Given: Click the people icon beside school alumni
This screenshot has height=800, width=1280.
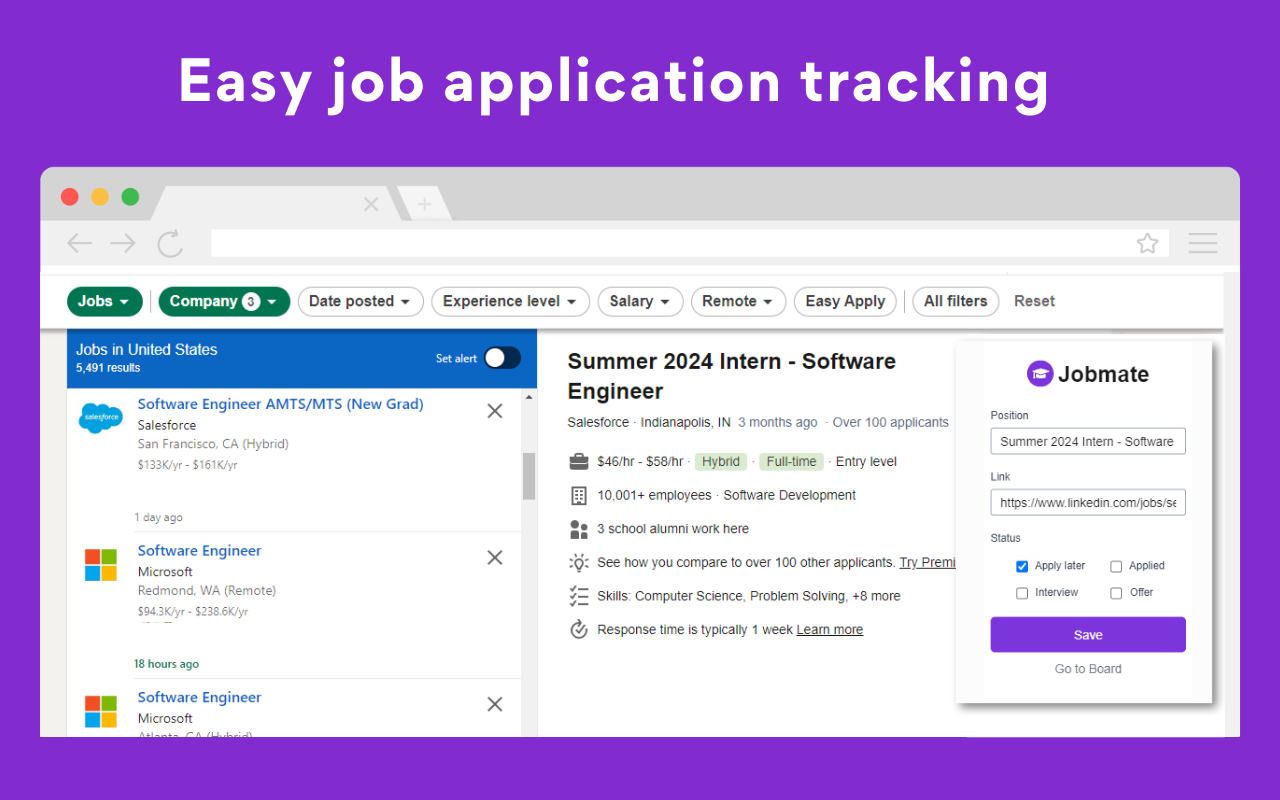Looking at the screenshot, I should pos(578,529).
